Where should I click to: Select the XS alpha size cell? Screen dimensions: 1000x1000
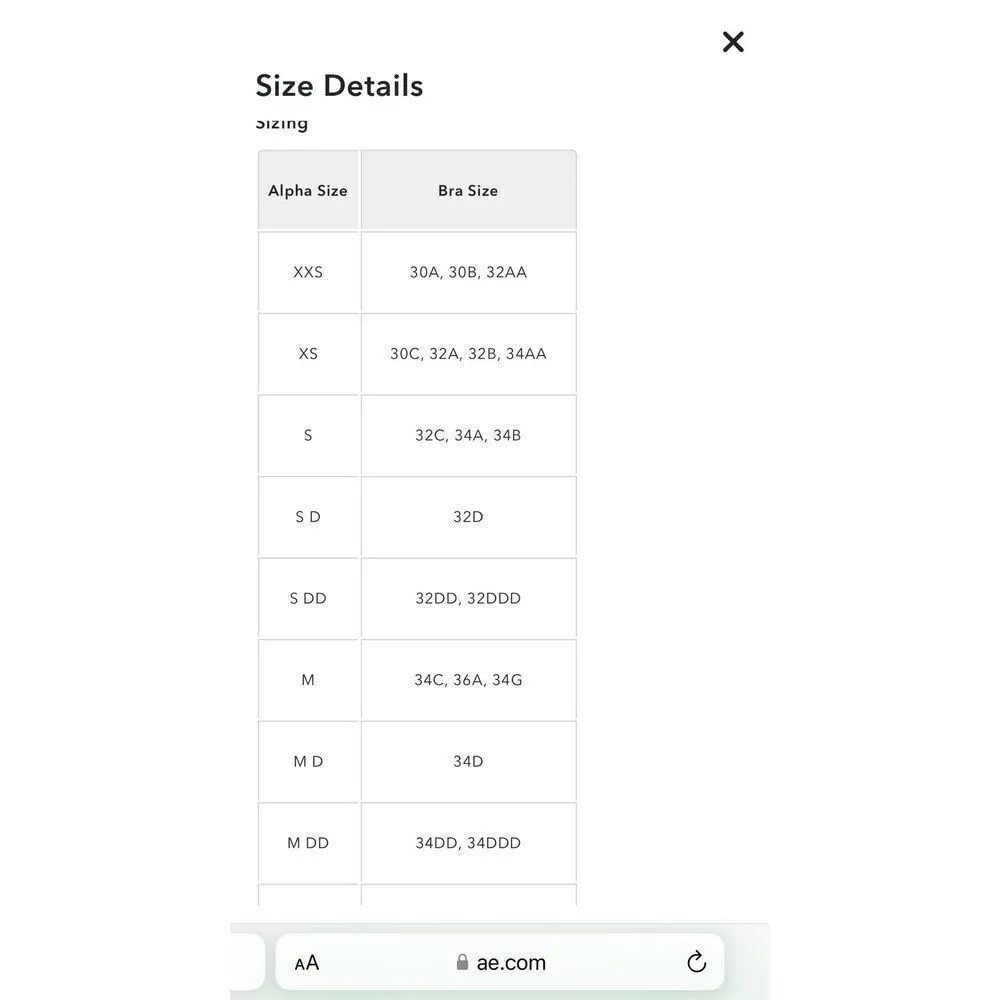[x=308, y=354]
